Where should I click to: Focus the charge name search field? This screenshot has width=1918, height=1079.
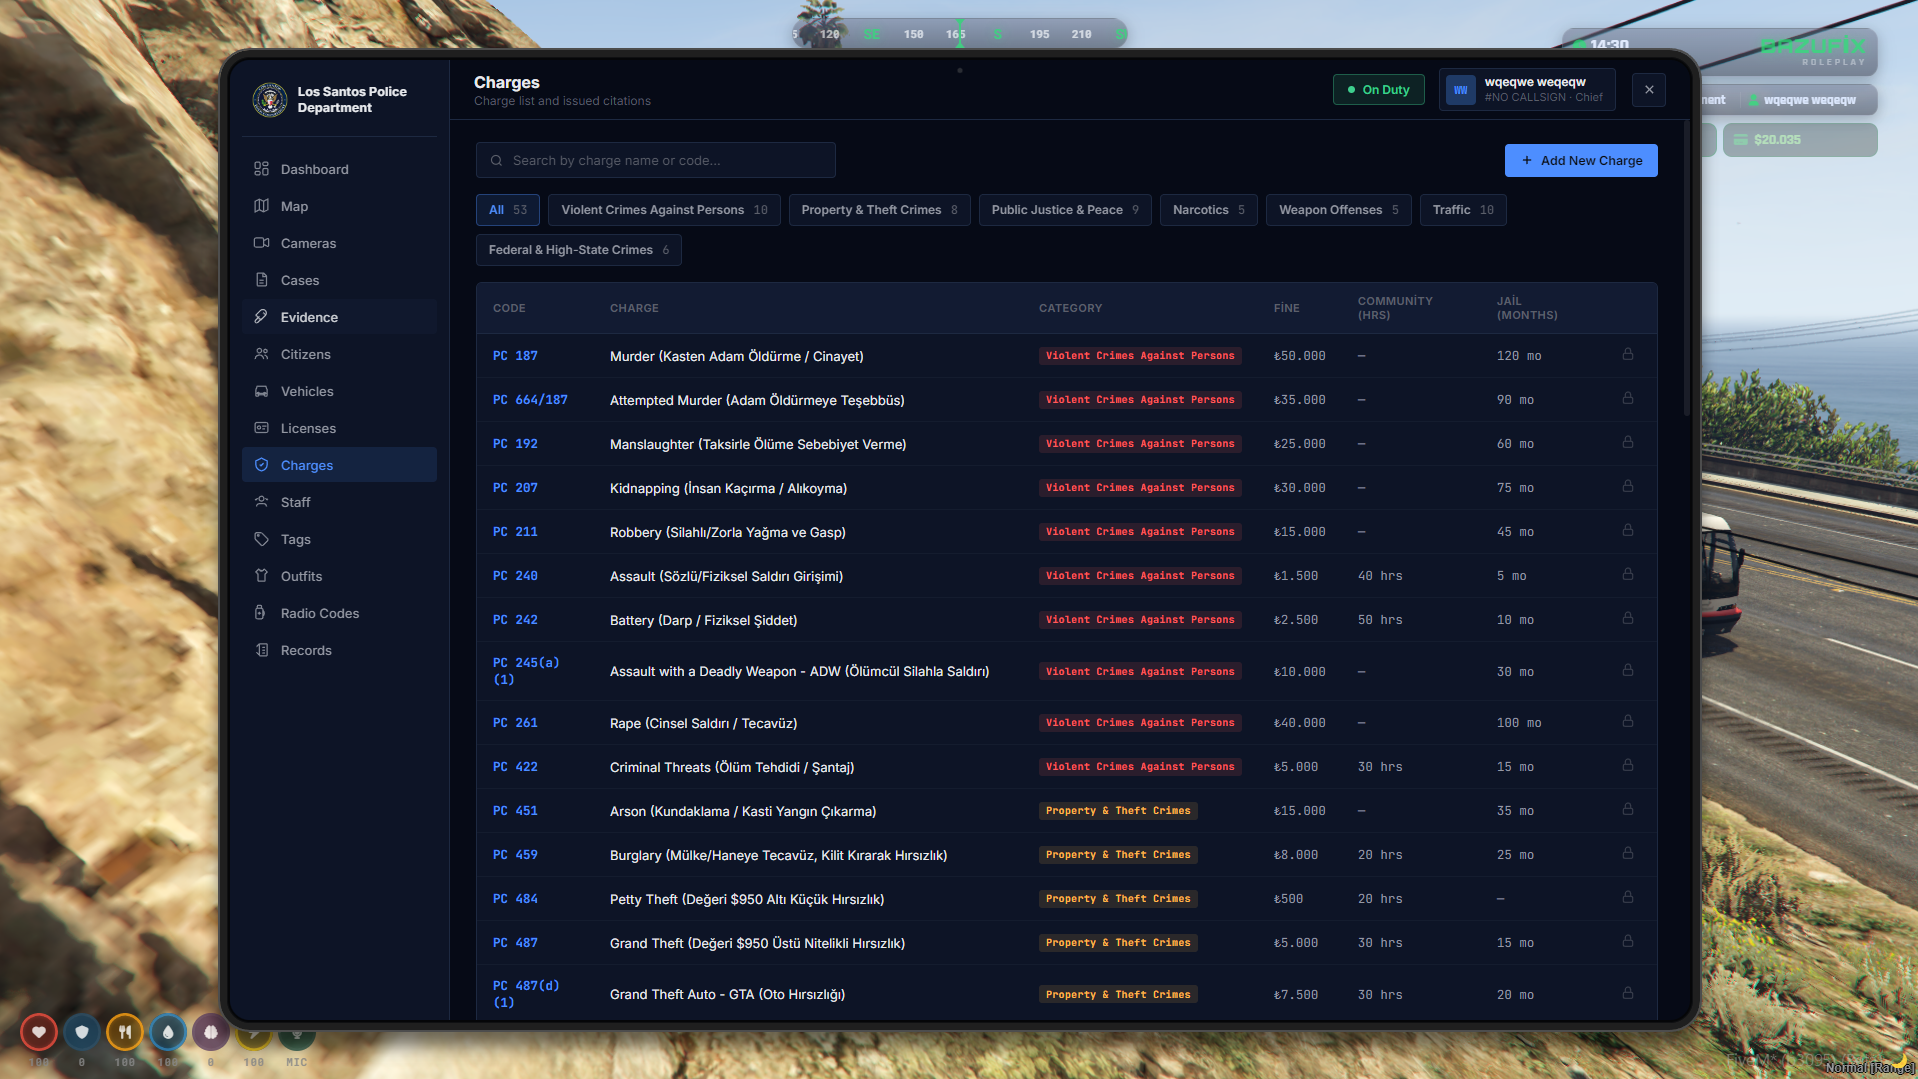coord(655,161)
